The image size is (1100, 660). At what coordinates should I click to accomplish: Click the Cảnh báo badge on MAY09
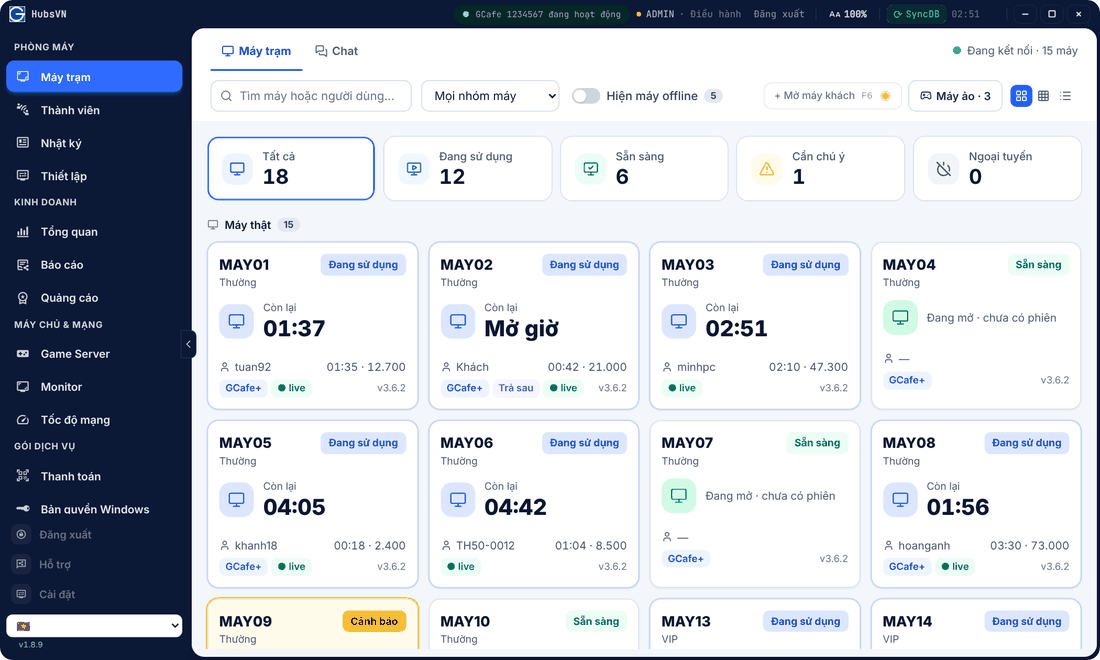coord(374,621)
